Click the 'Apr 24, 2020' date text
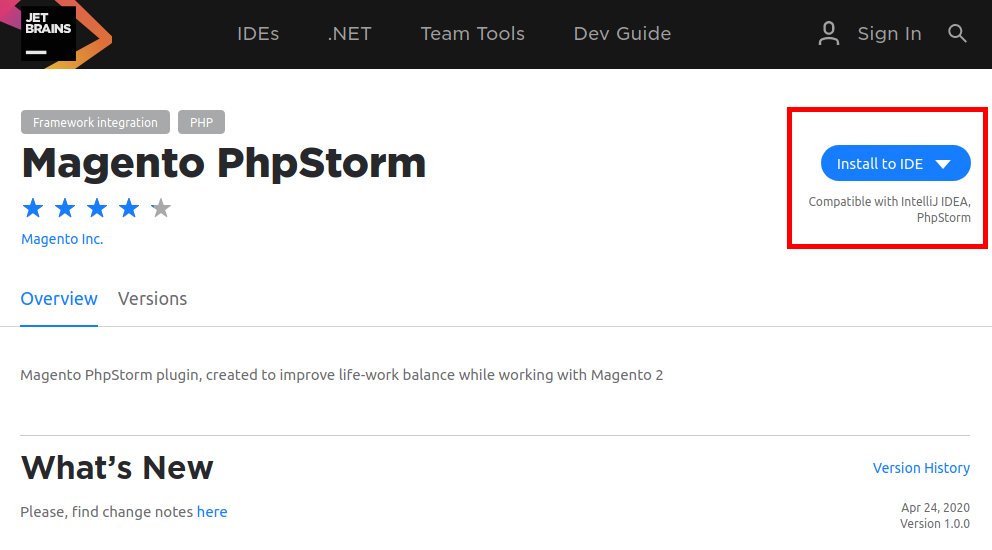Image resolution: width=992 pixels, height=550 pixels. pos(935,508)
